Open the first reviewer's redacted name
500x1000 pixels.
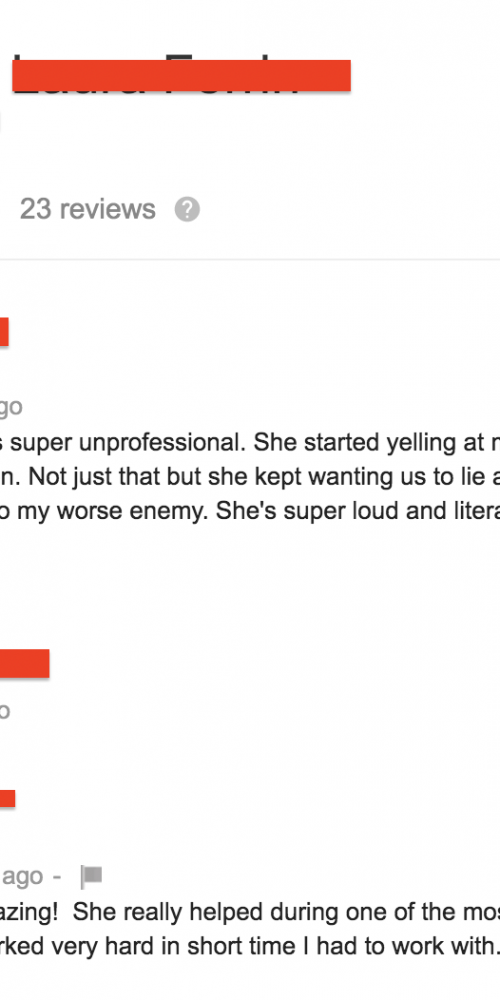(4, 332)
